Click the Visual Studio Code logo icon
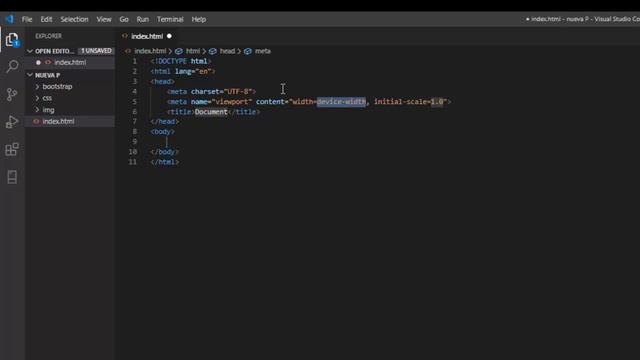This screenshot has height=360, width=640. [9, 19]
